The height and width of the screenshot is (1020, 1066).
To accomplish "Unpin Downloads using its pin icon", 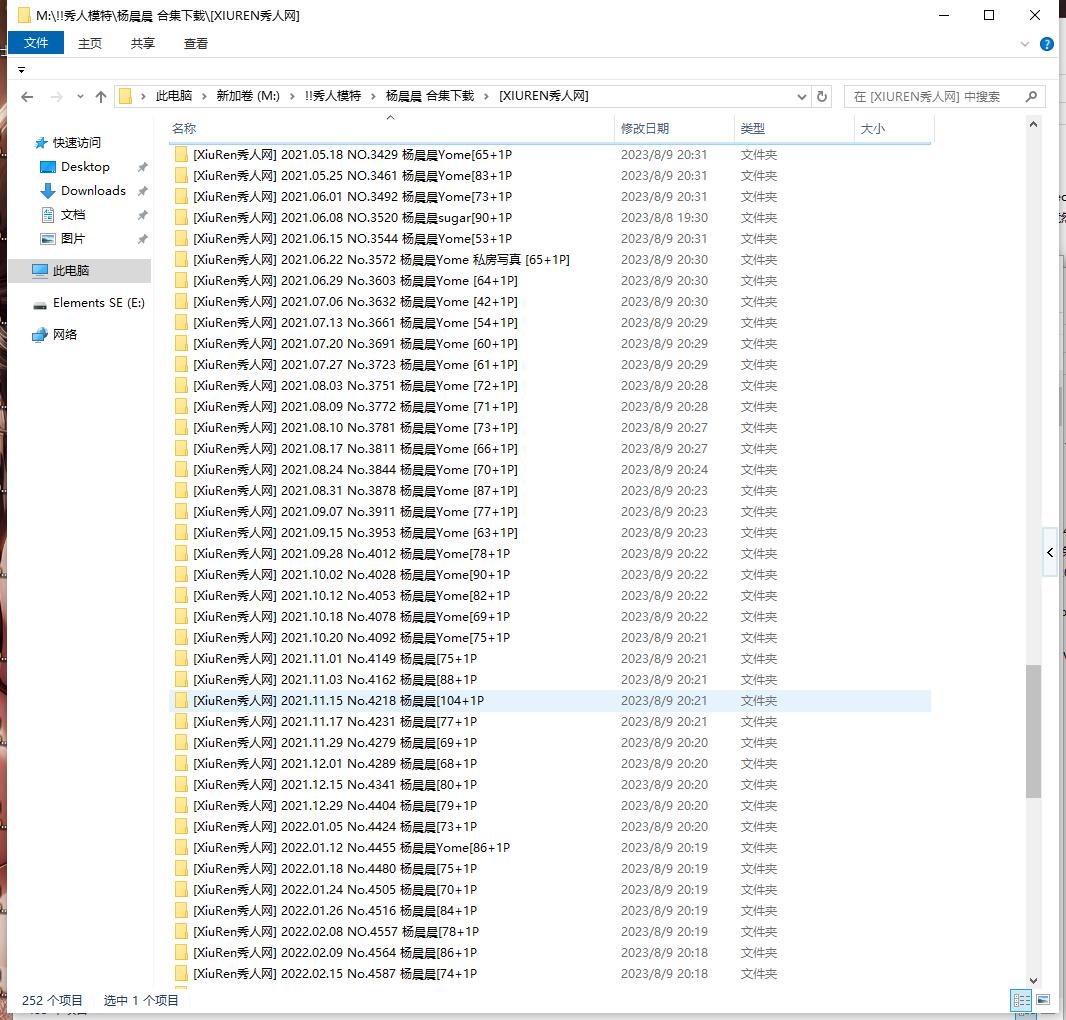I will click(x=142, y=191).
